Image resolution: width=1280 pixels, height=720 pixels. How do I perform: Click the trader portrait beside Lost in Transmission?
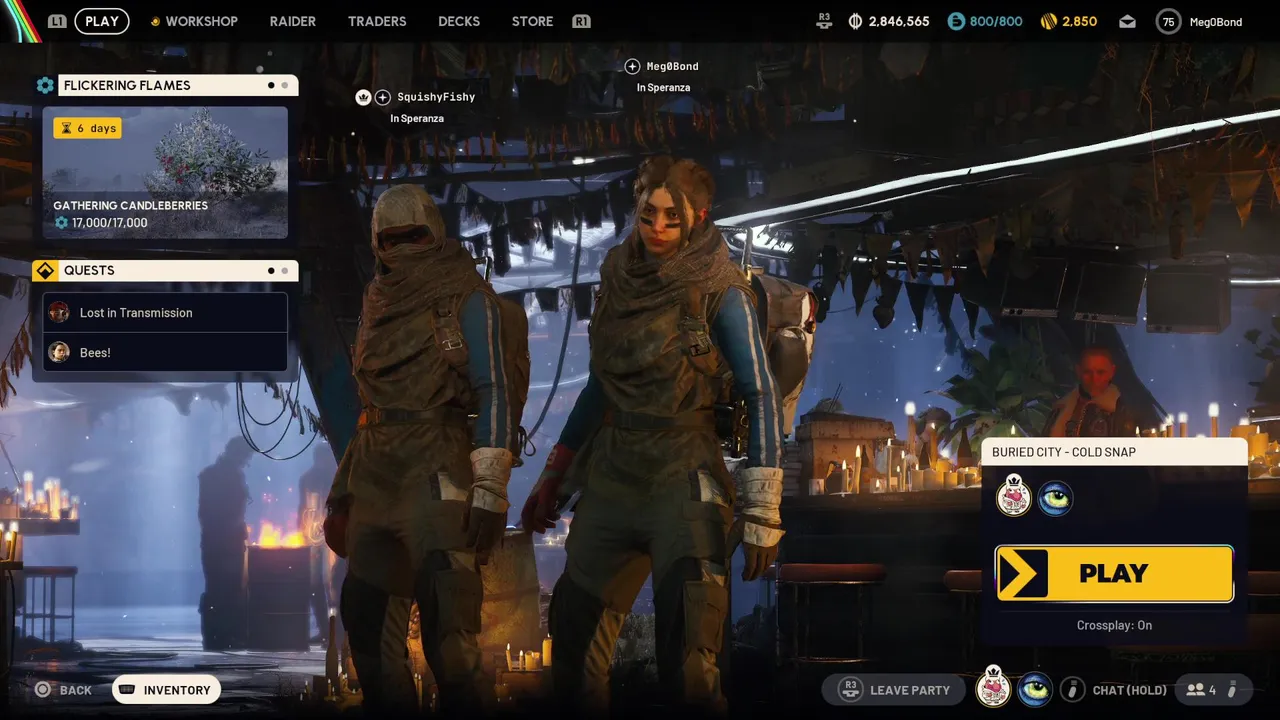click(x=59, y=313)
